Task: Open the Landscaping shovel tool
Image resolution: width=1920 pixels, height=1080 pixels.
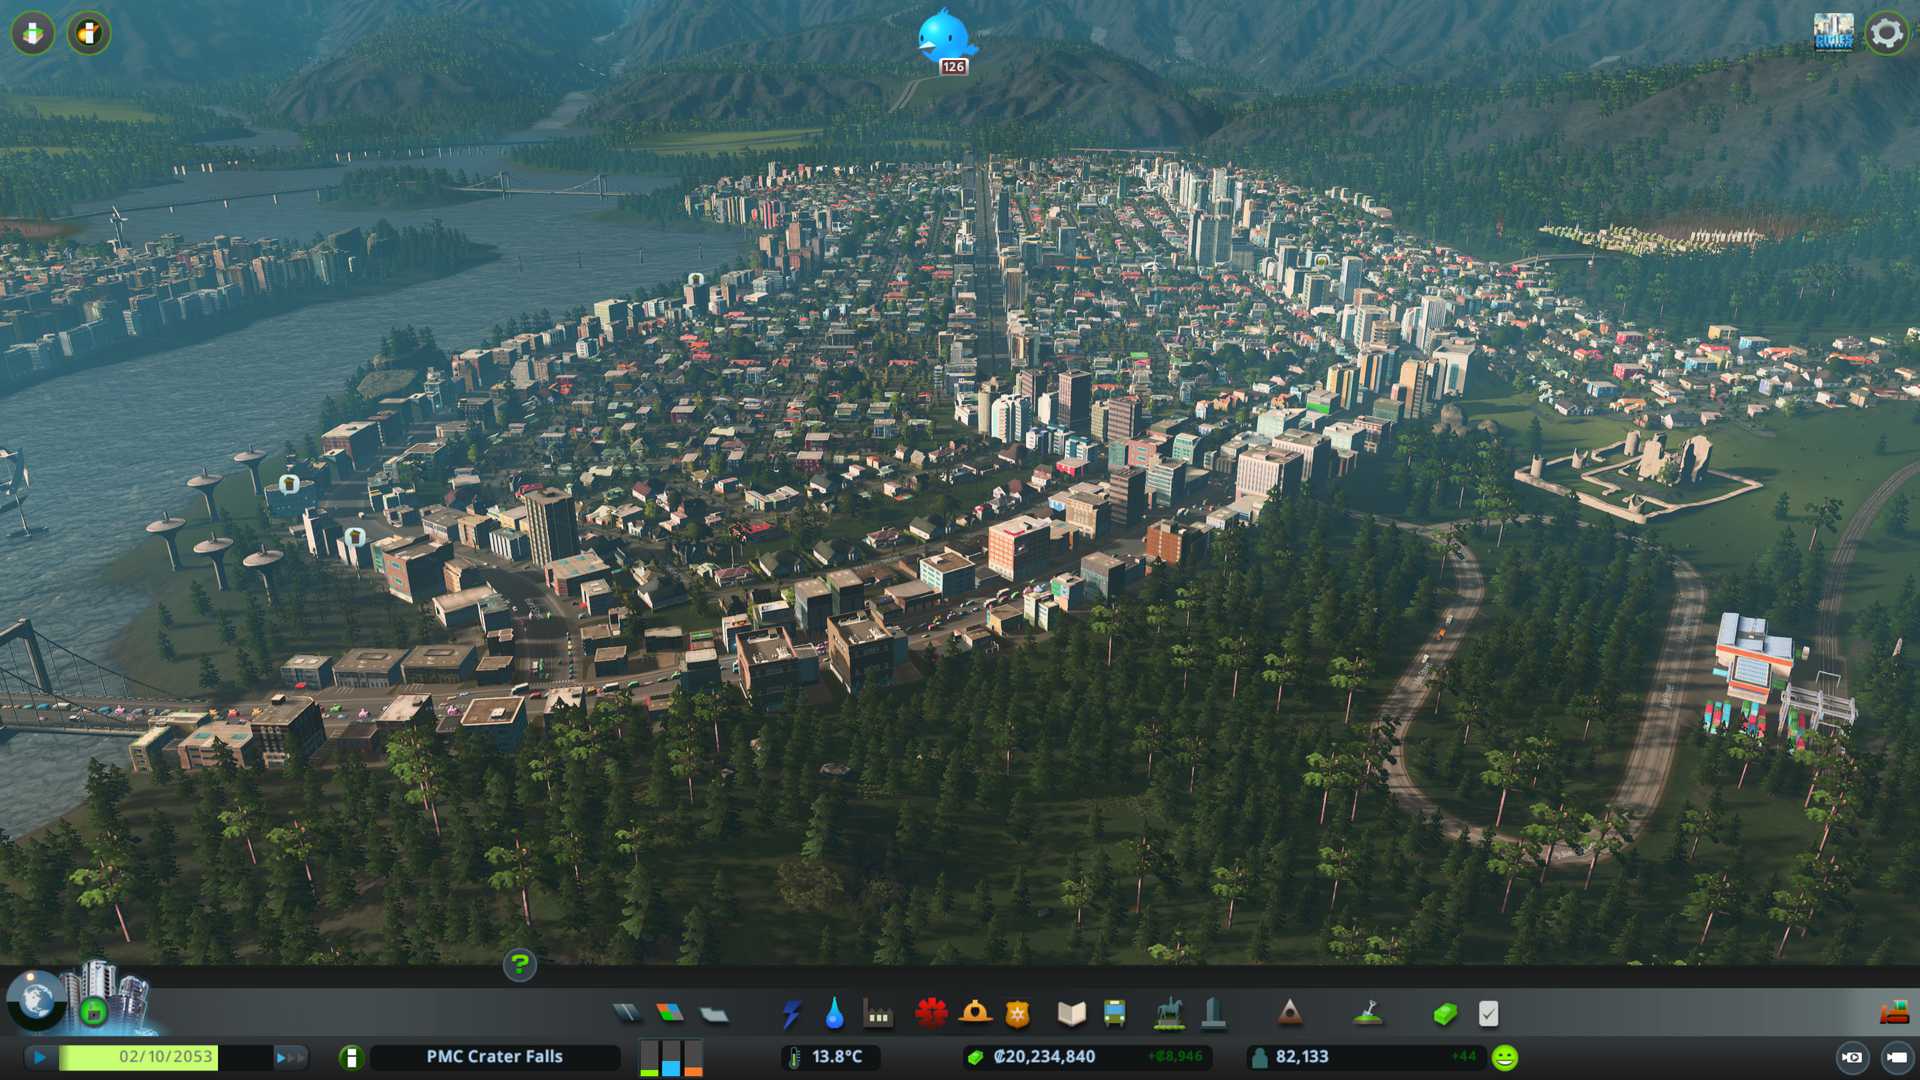Action: [1368, 1014]
